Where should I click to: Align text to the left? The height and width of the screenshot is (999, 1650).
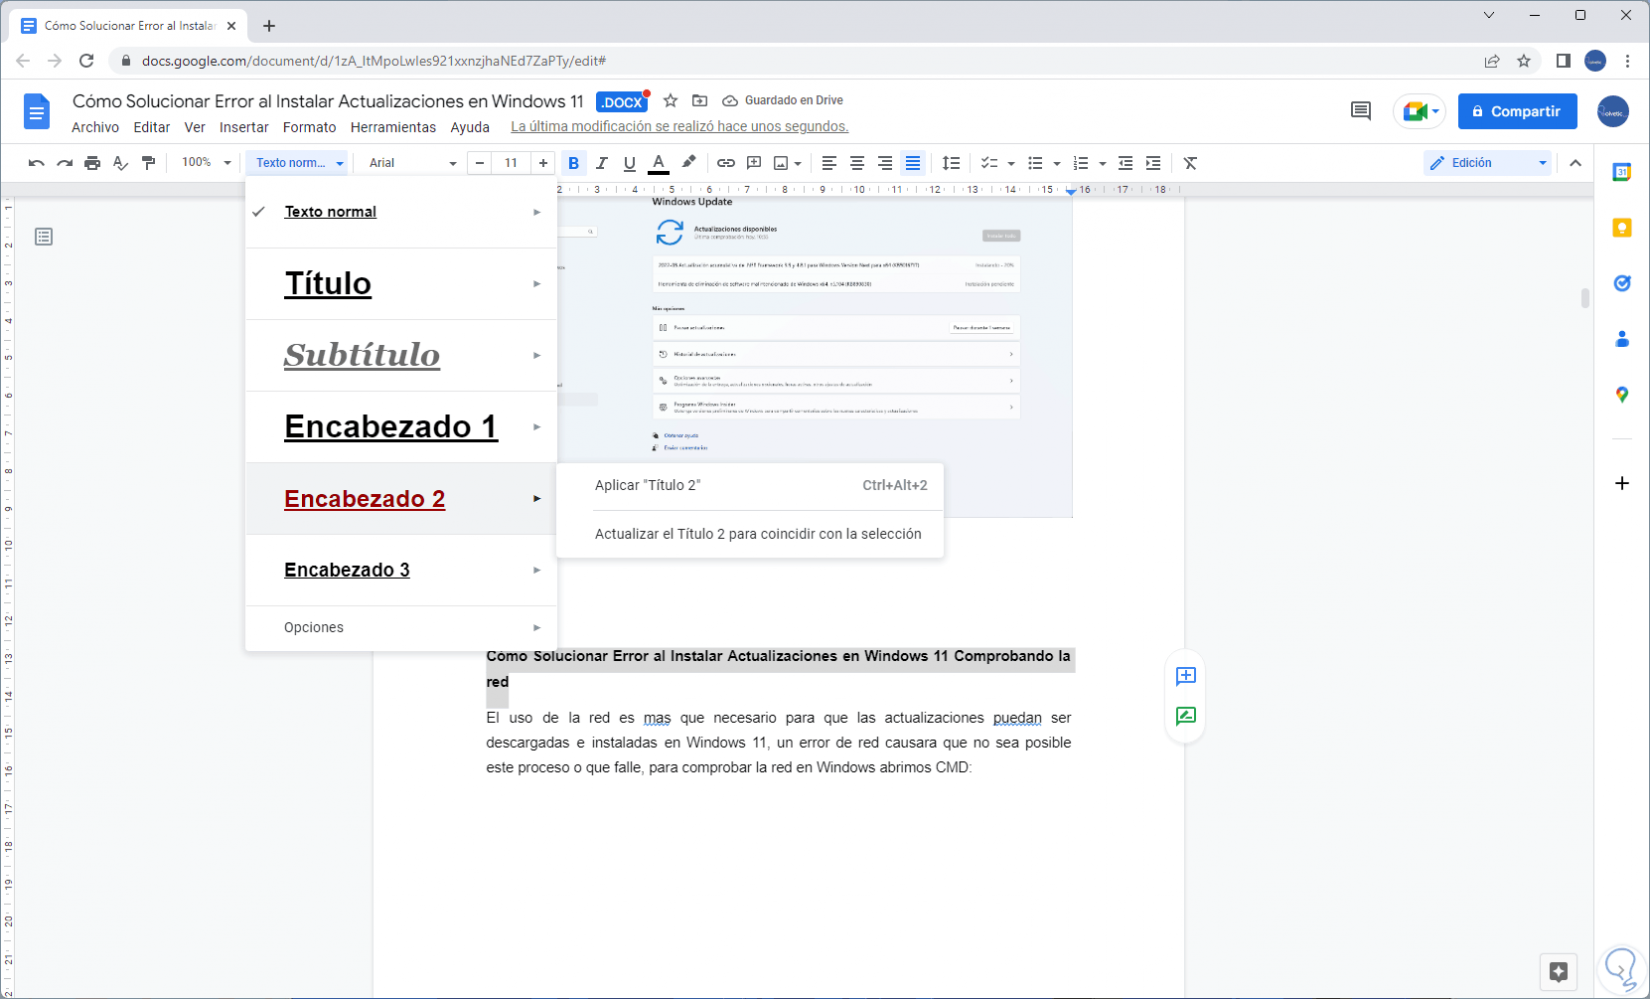(x=829, y=163)
